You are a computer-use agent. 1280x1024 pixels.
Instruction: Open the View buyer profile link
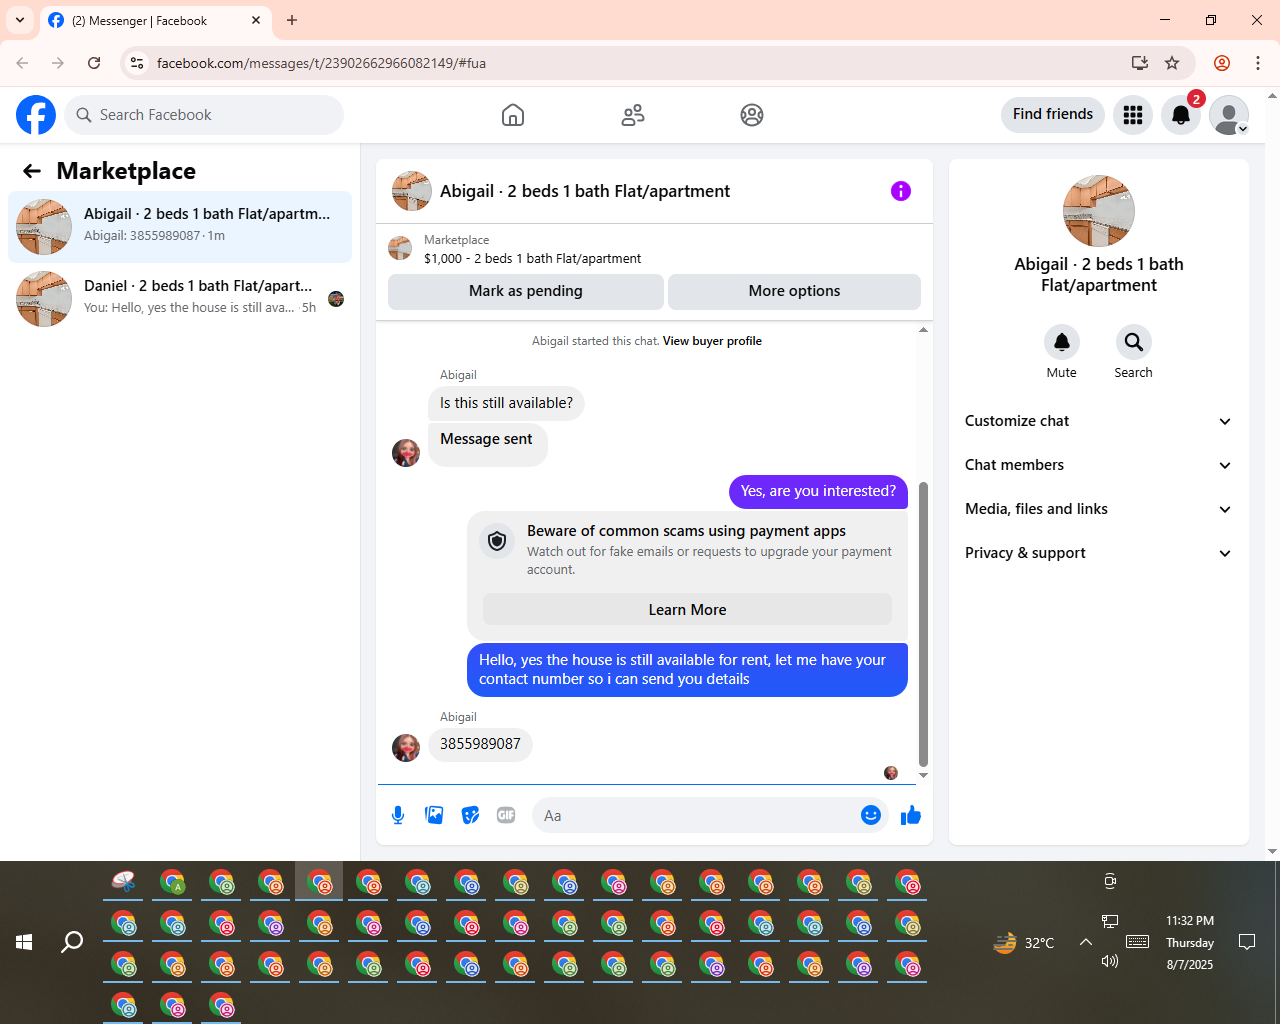point(712,341)
